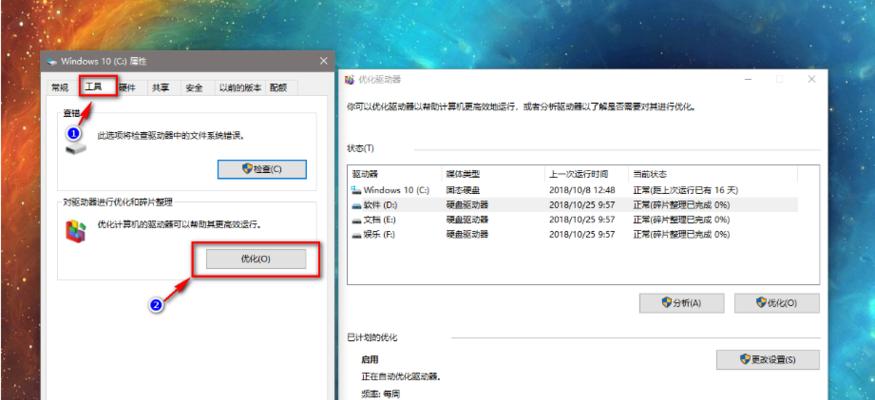The image size is (875, 400).
Task: Click the defragment colored blocks icon
Action: (x=76, y=230)
